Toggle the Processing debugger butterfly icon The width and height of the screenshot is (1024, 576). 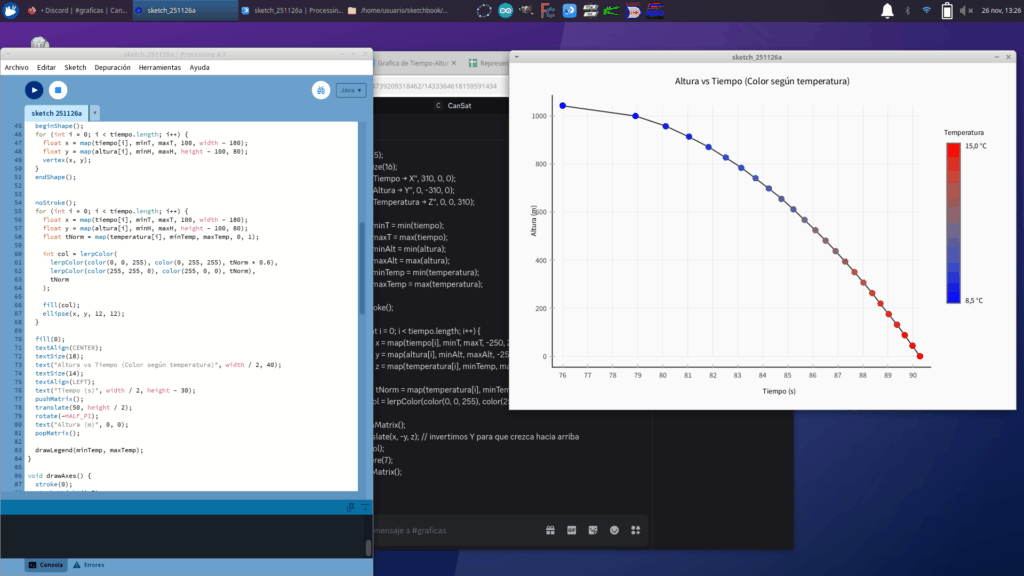pyautogui.click(x=320, y=90)
